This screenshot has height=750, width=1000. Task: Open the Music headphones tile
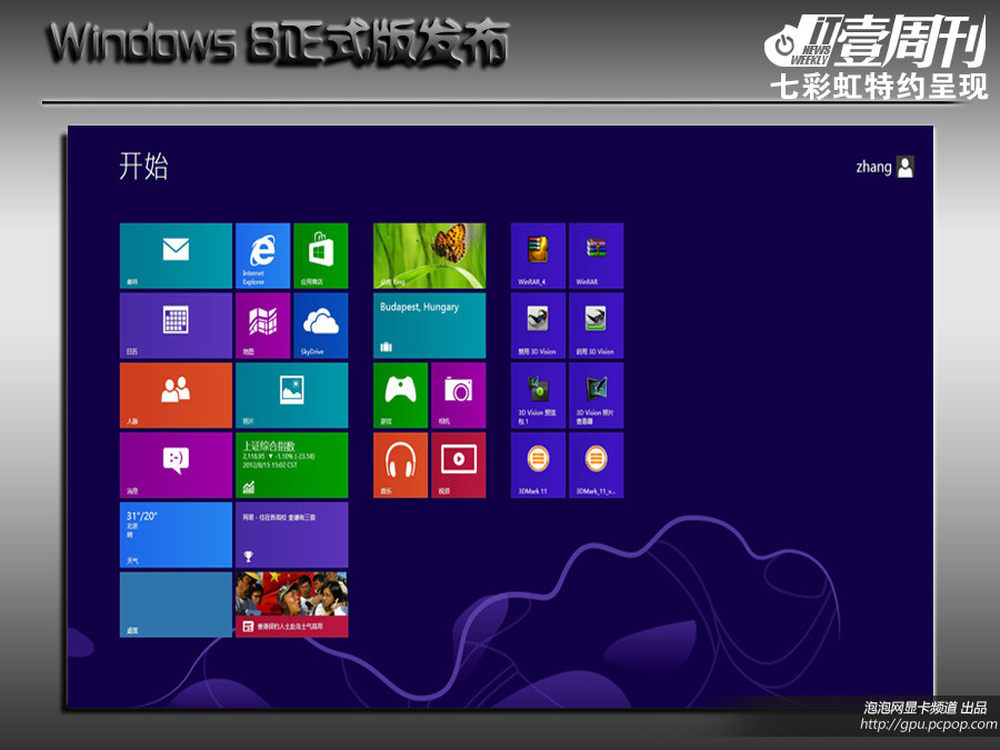coord(401,465)
